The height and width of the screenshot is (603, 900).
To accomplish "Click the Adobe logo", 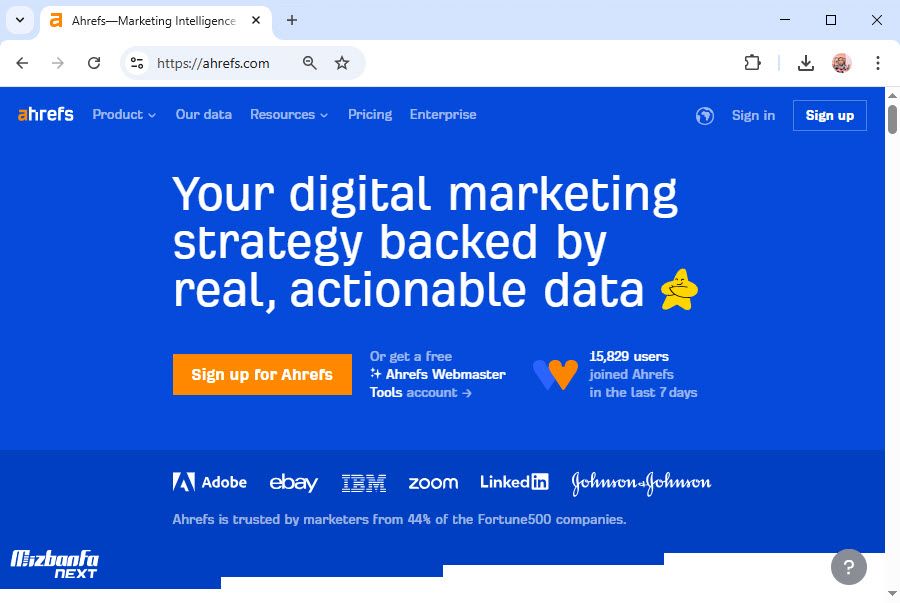I will point(210,482).
